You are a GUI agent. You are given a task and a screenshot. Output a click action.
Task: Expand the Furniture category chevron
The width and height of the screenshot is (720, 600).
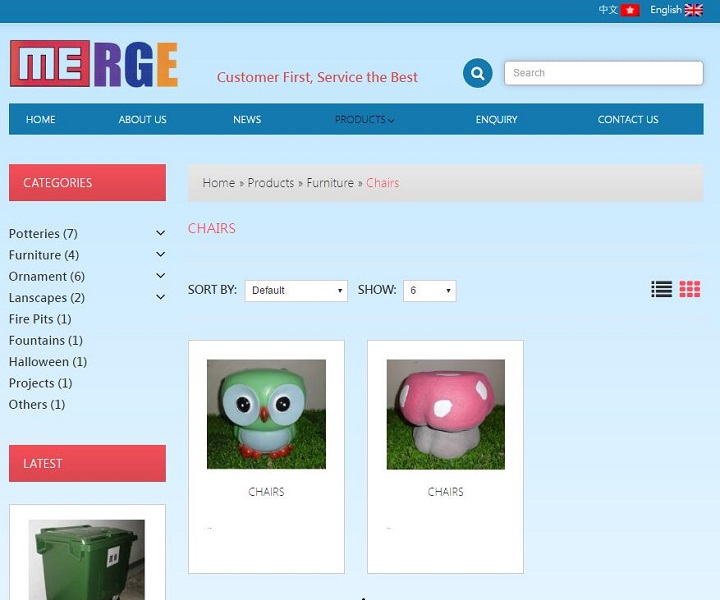pyautogui.click(x=160, y=254)
